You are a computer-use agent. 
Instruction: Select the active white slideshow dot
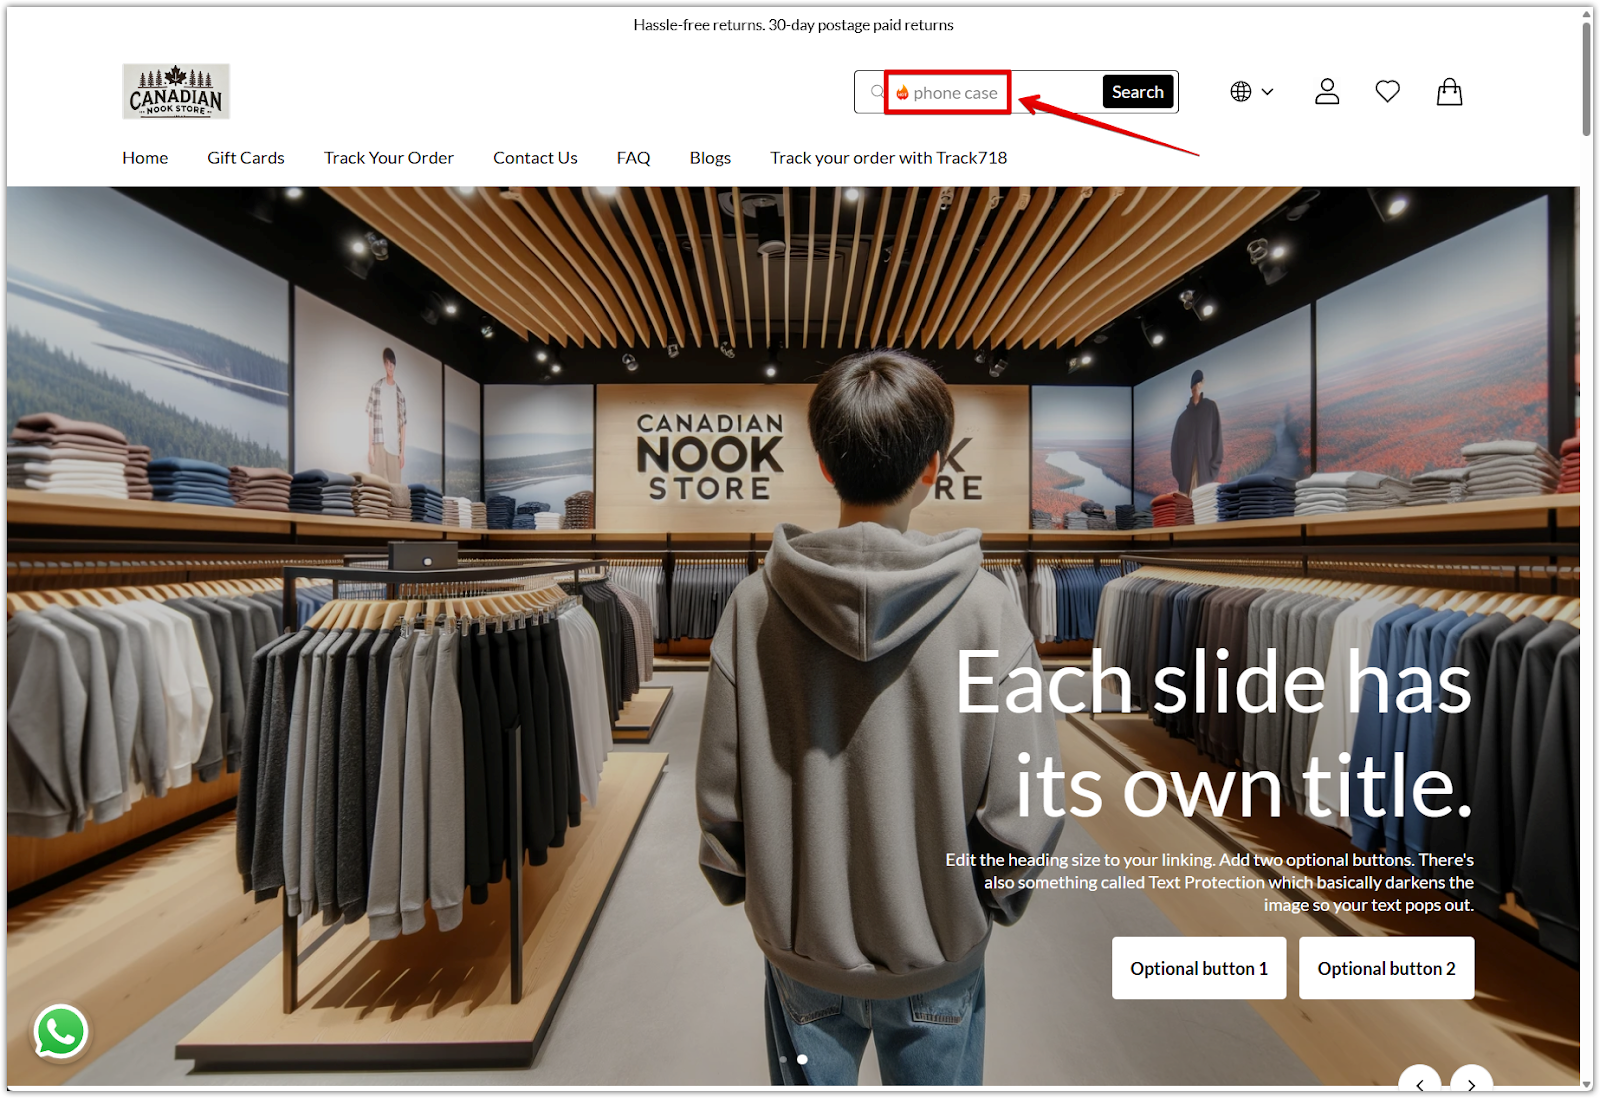coord(802,1059)
